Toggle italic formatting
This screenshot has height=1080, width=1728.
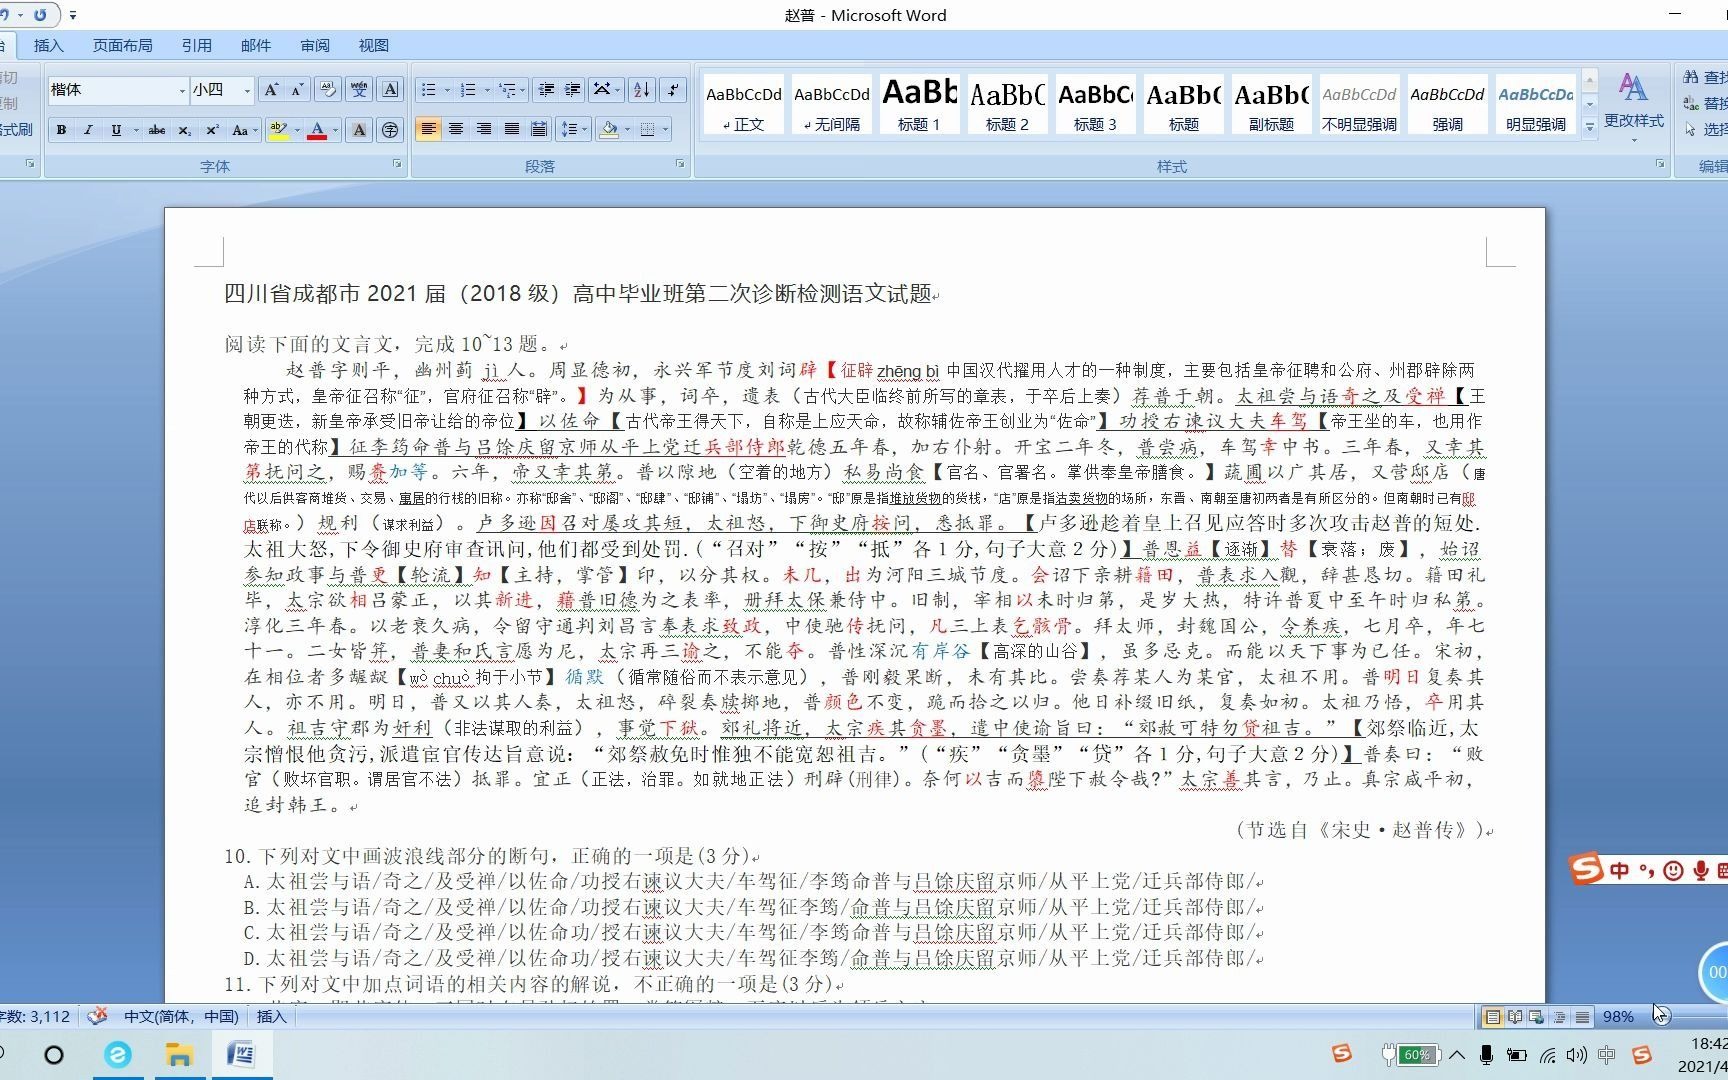(x=88, y=130)
